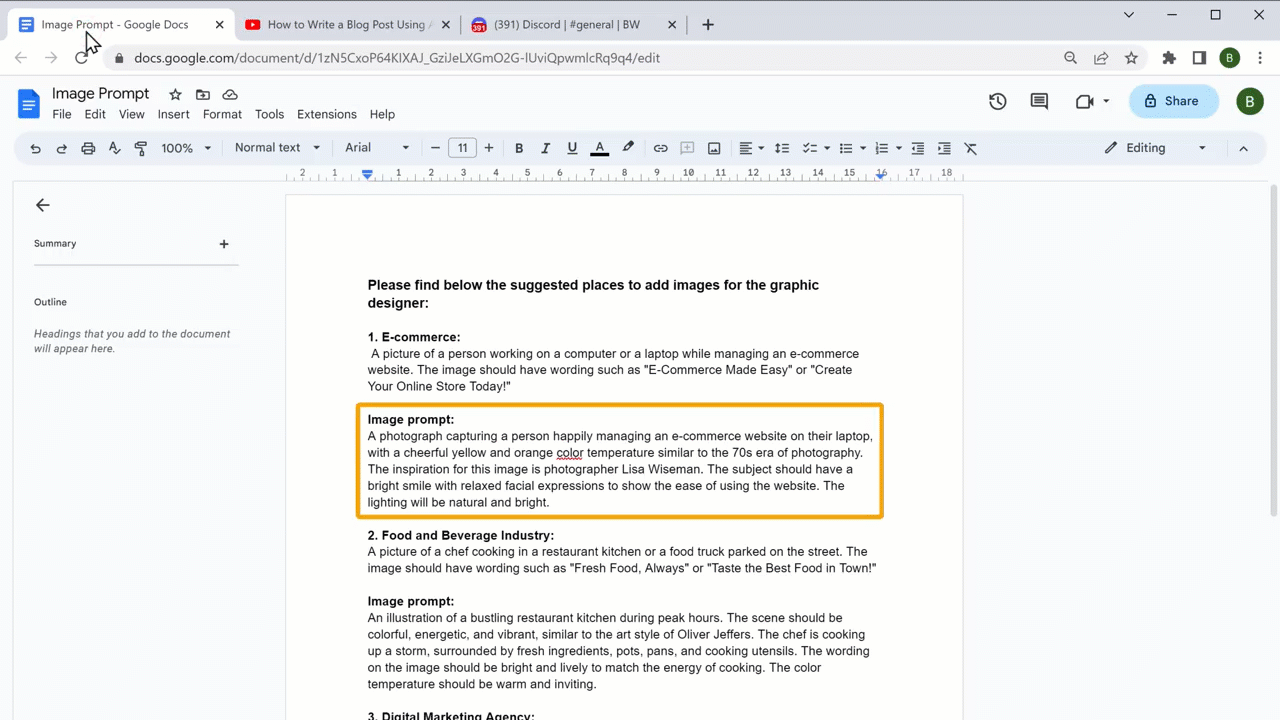Bookmark this page with star icon
The width and height of the screenshot is (1280, 720).
coord(1131,58)
